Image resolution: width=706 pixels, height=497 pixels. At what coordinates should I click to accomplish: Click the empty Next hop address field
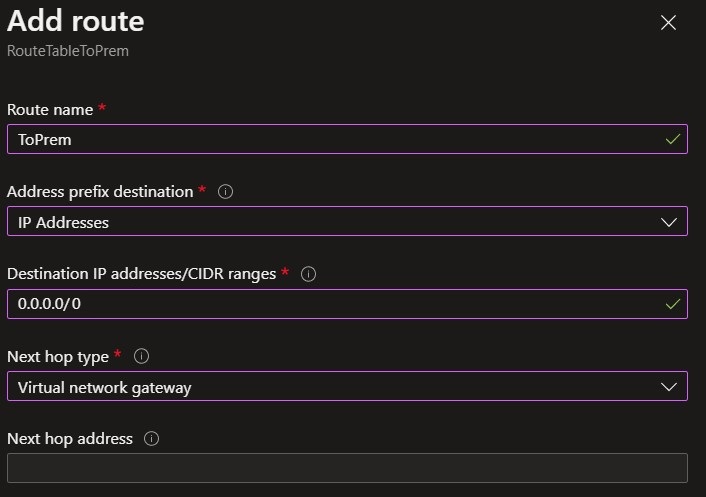347,468
